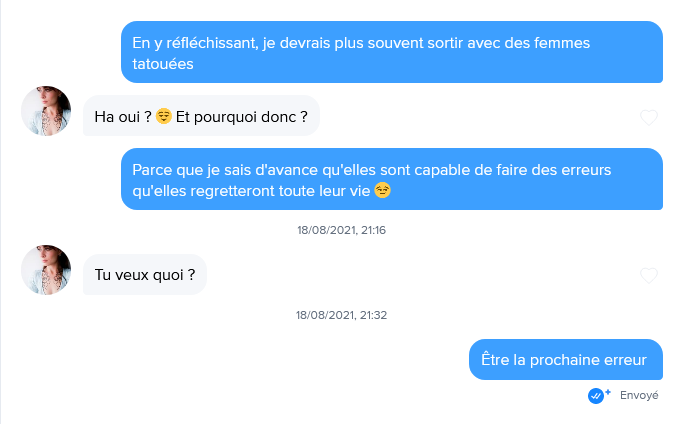Screen dimensions: 682x424
Task: Select the "Être la prochaine erreur" message bubble
Action: coord(565,359)
